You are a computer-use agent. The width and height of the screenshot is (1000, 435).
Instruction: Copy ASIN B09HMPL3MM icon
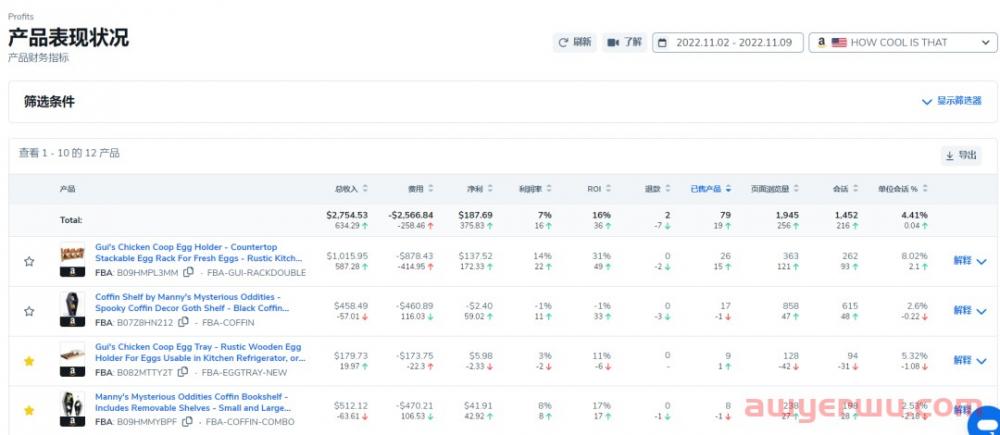pos(188,272)
